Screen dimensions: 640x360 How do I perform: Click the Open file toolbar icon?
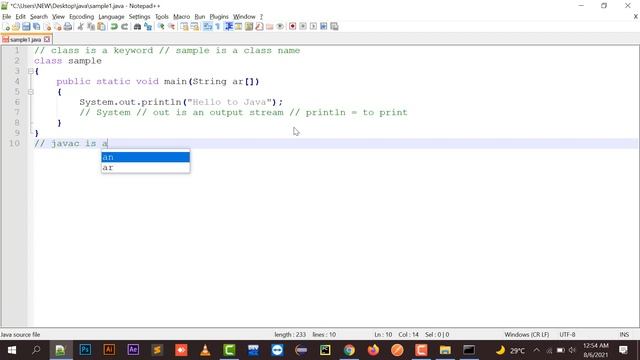[16, 27]
